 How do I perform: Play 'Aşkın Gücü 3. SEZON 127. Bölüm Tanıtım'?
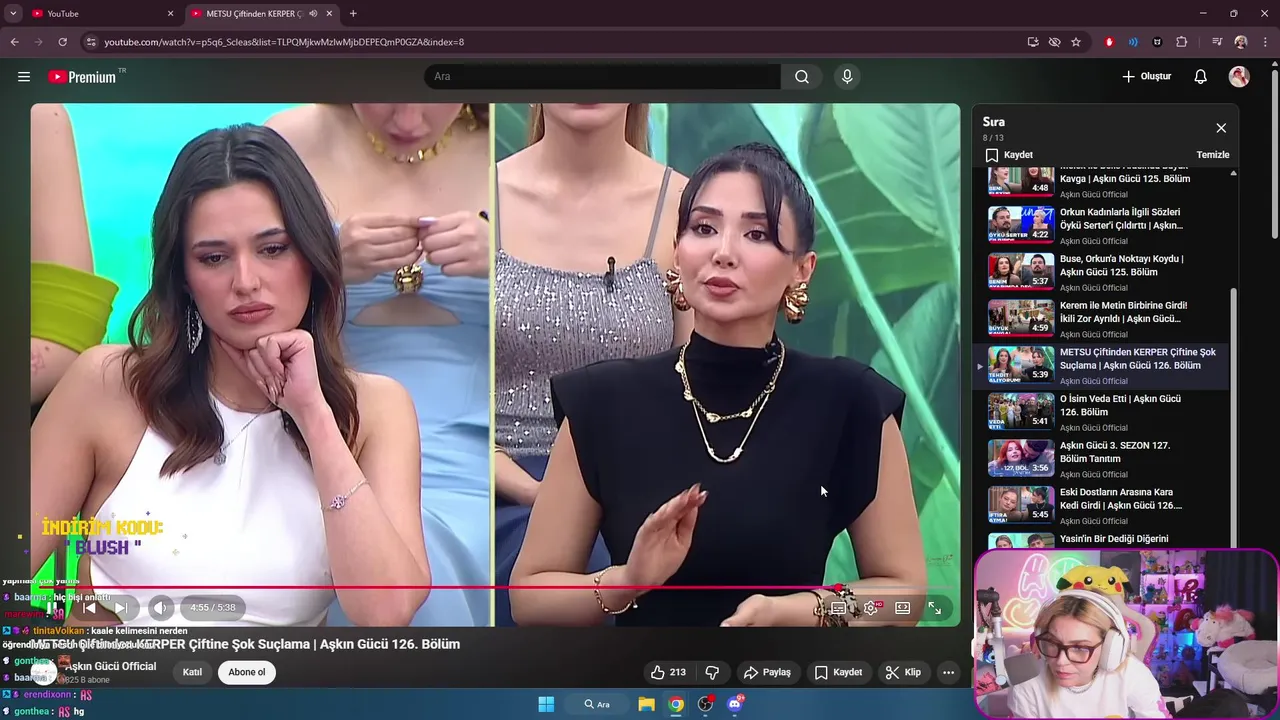pos(1106,458)
